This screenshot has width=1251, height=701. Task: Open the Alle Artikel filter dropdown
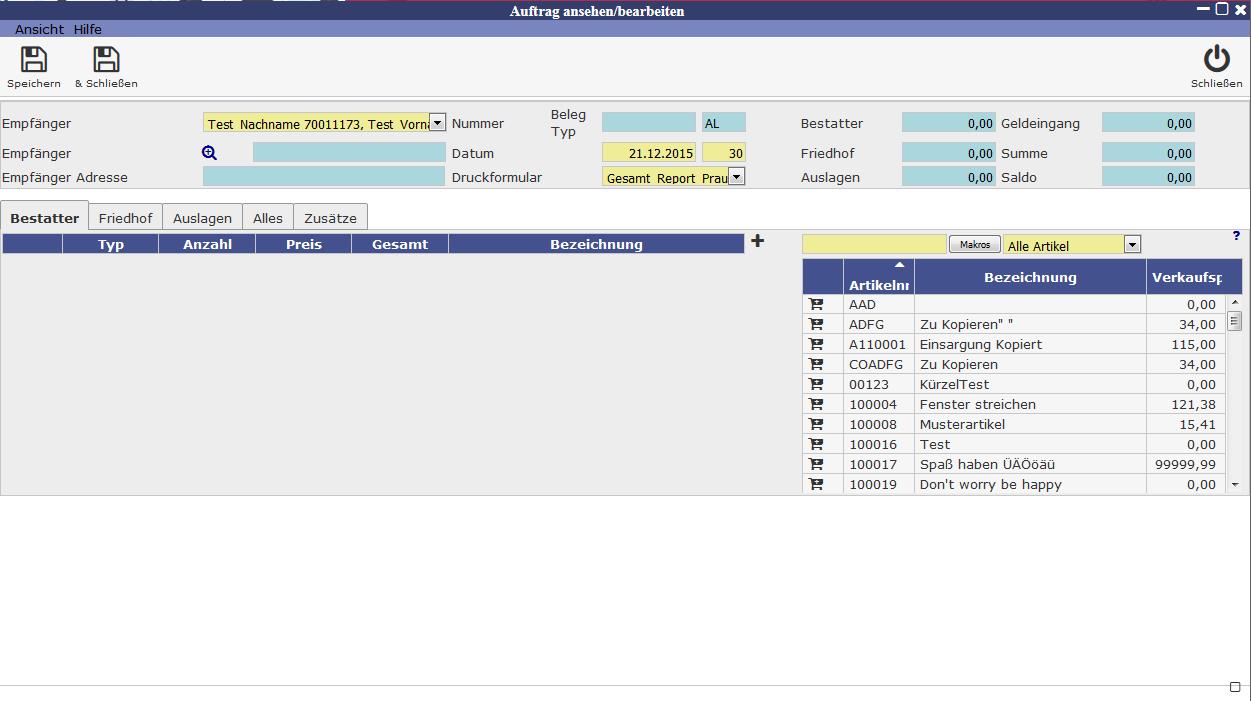click(x=1132, y=245)
